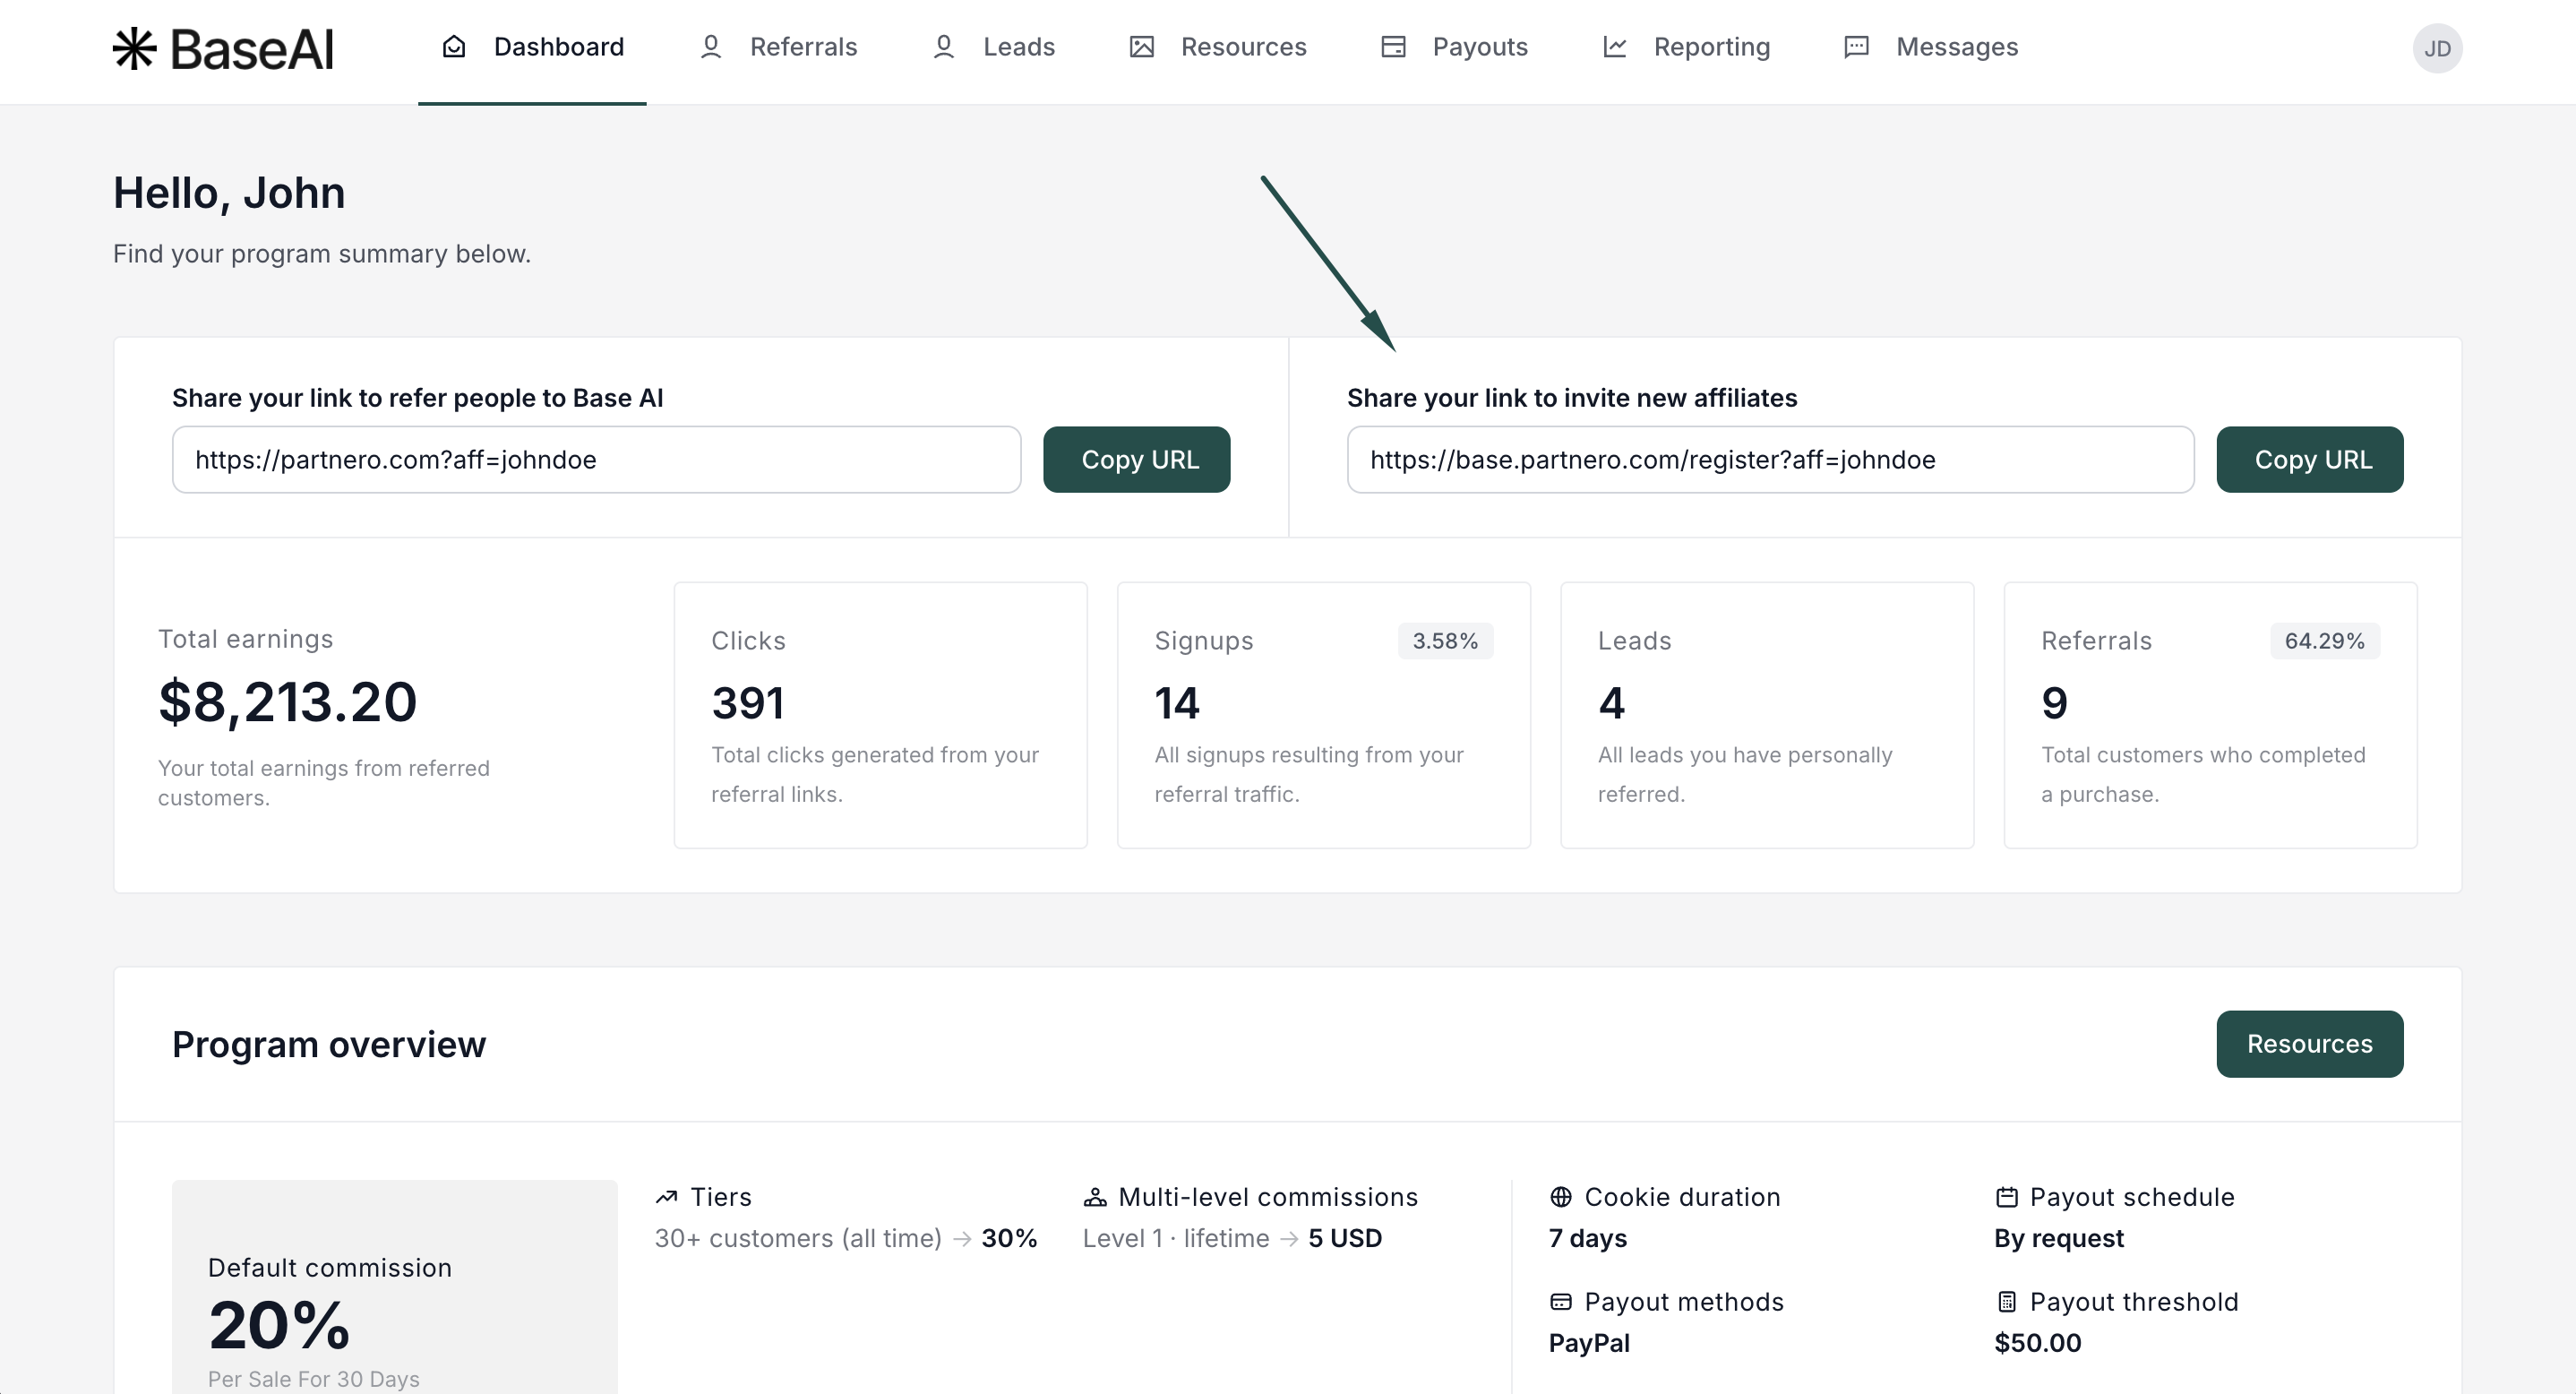Click the Reporting chart icon

1615,47
